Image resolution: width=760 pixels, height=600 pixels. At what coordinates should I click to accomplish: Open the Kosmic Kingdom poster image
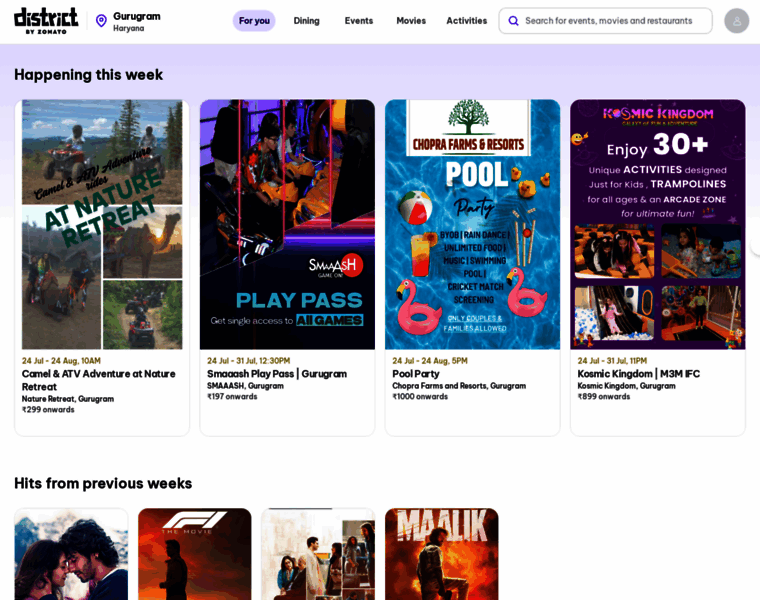coord(658,224)
